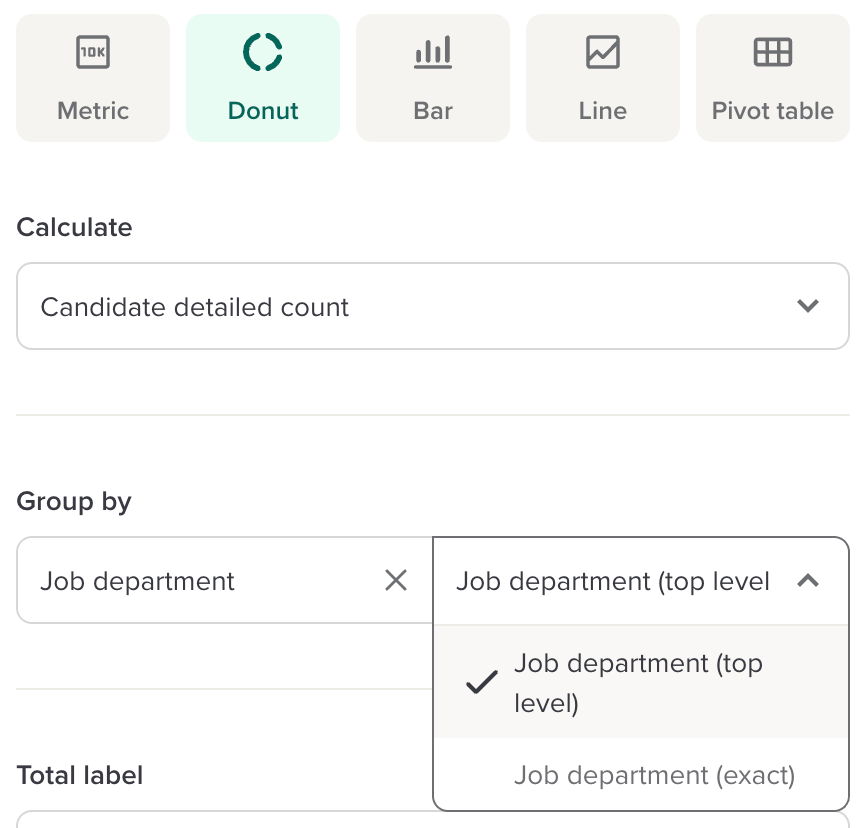Pick the Line chart icon
The height and width of the screenshot is (828, 866).
pyautogui.click(x=603, y=52)
